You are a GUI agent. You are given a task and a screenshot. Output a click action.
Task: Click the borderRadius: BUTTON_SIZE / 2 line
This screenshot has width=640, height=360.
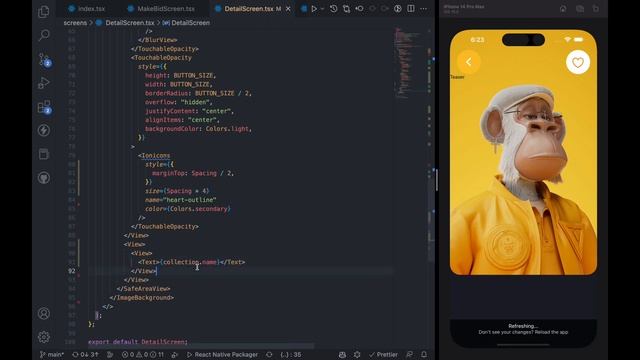click(x=198, y=93)
